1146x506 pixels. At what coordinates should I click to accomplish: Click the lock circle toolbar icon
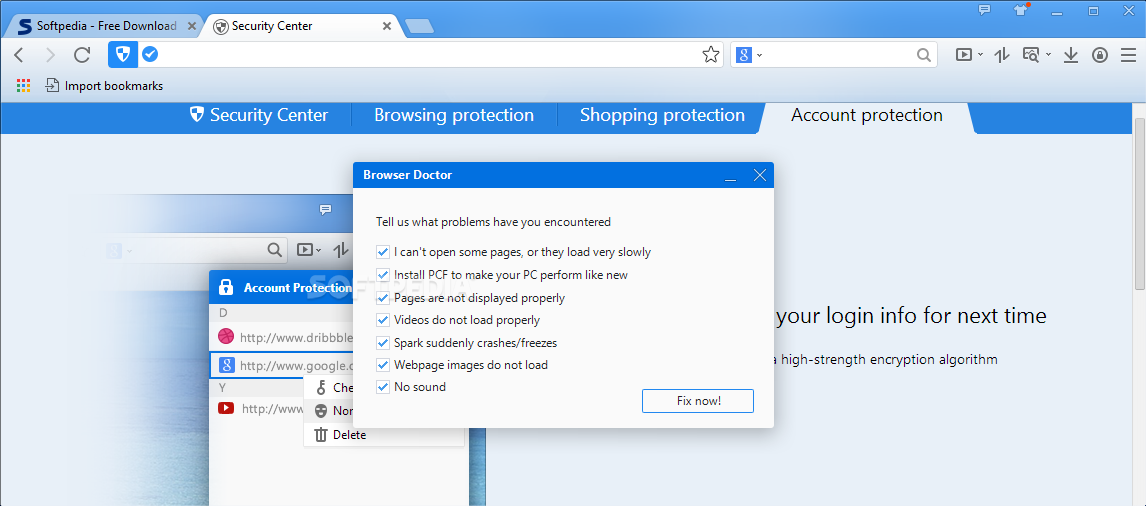coord(1100,55)
